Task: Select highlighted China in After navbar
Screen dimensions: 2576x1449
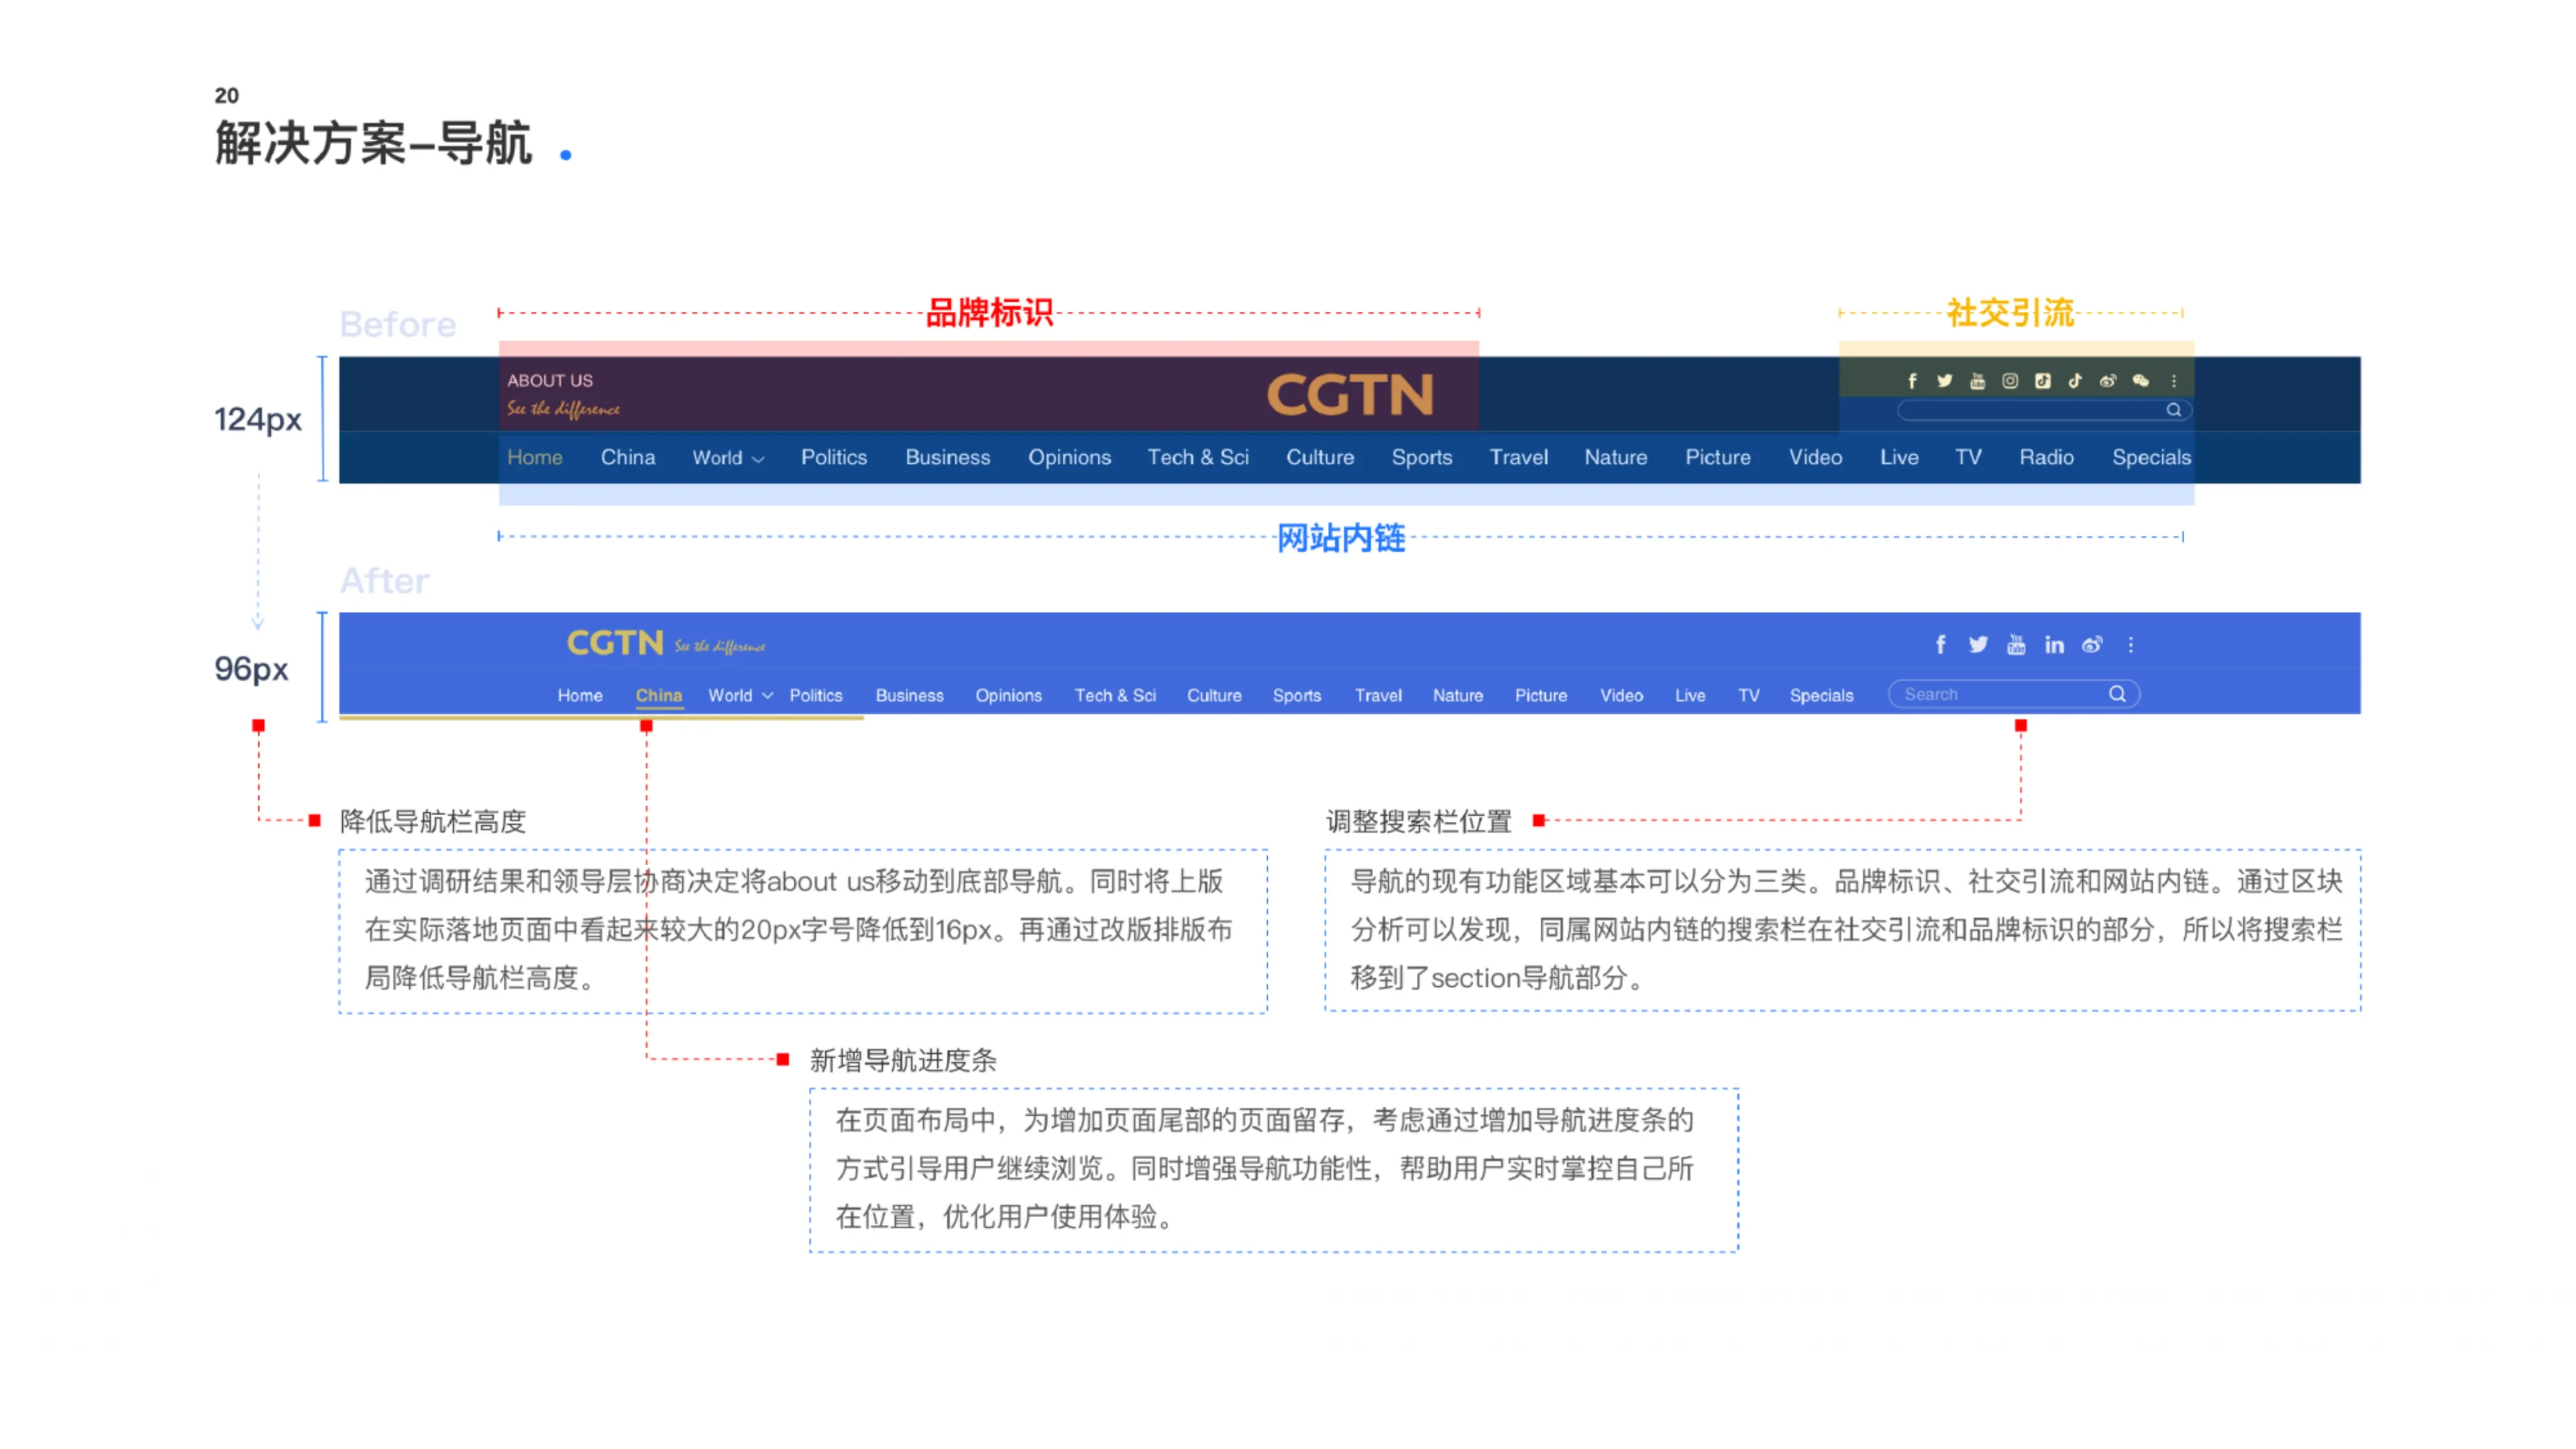Action: pos(659,695)
